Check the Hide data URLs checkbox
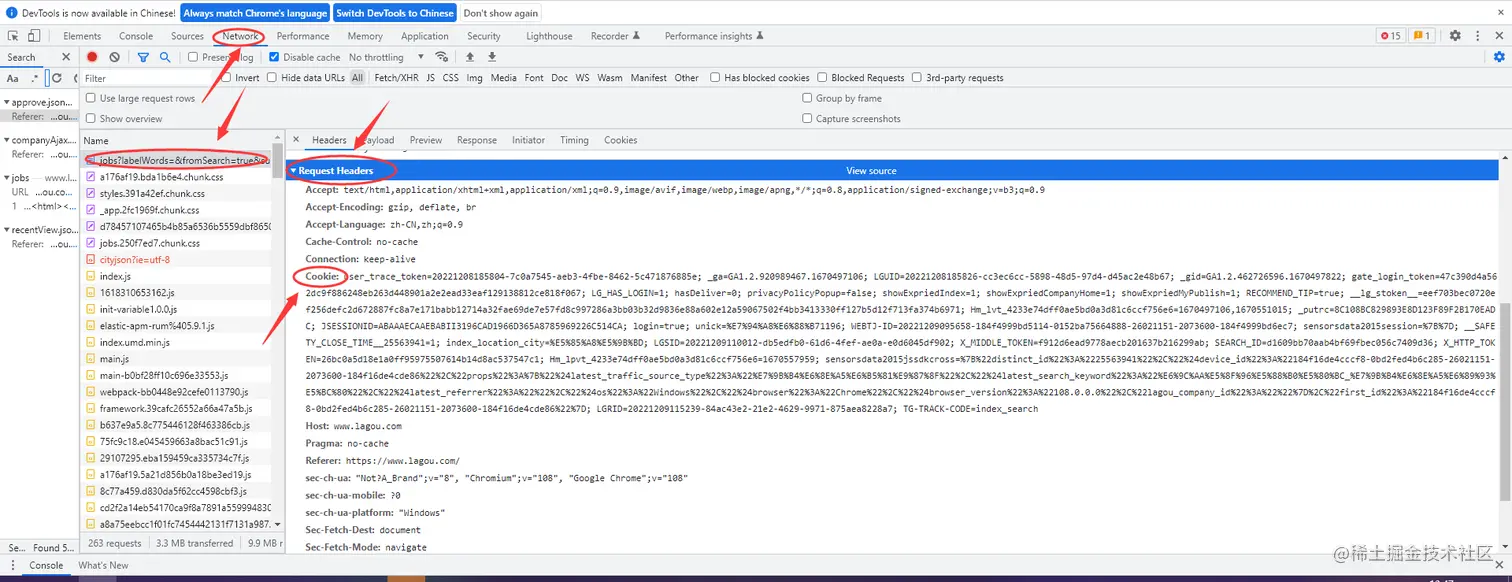1512x582 pixels. click(273, 78)
